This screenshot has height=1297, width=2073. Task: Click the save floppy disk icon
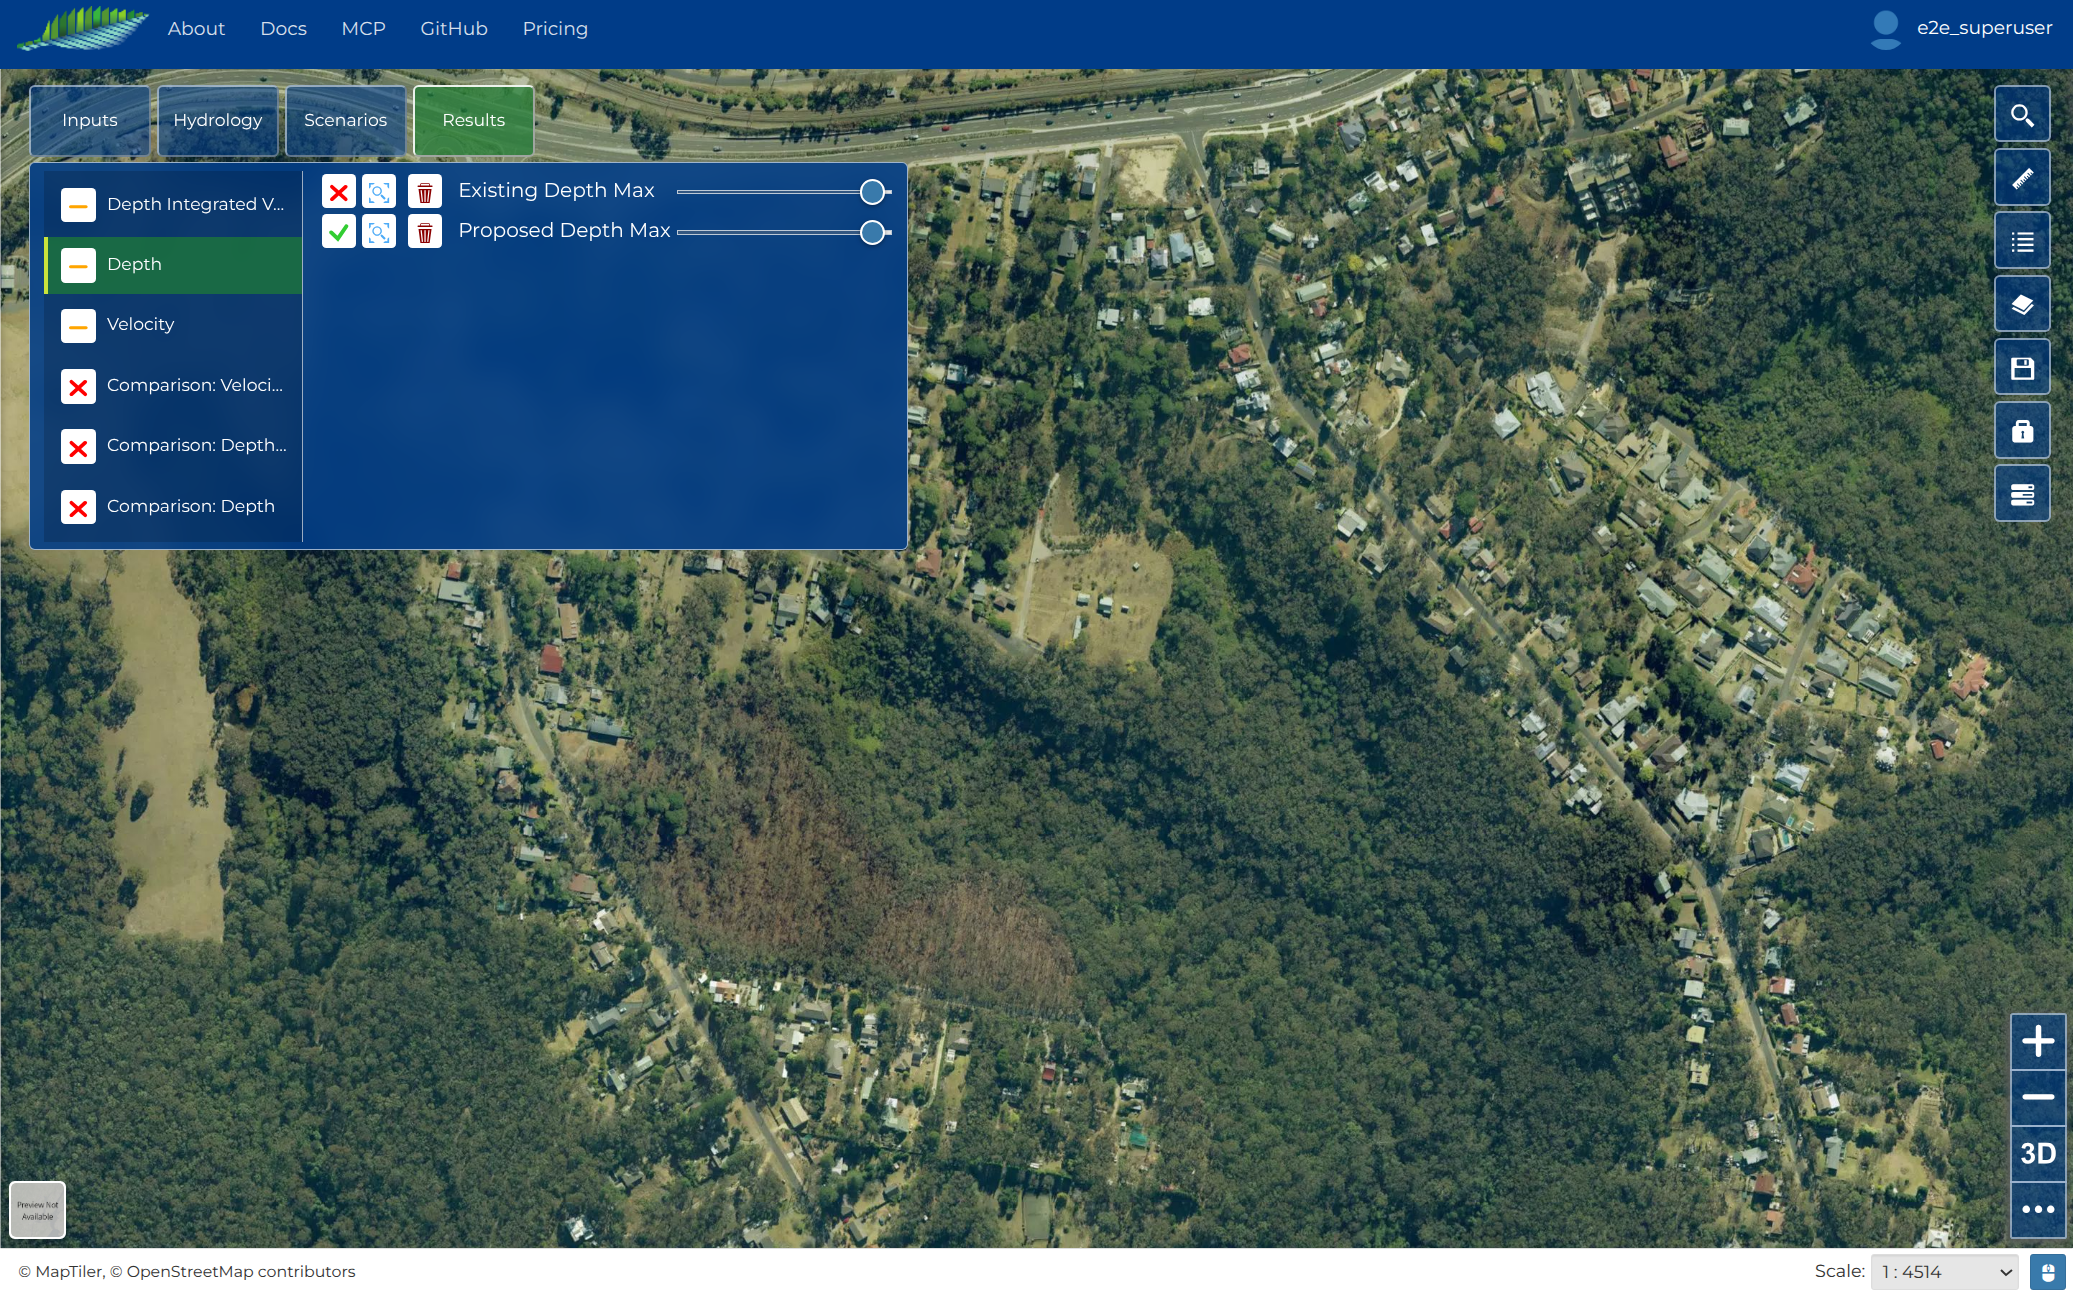point(2022,367)
